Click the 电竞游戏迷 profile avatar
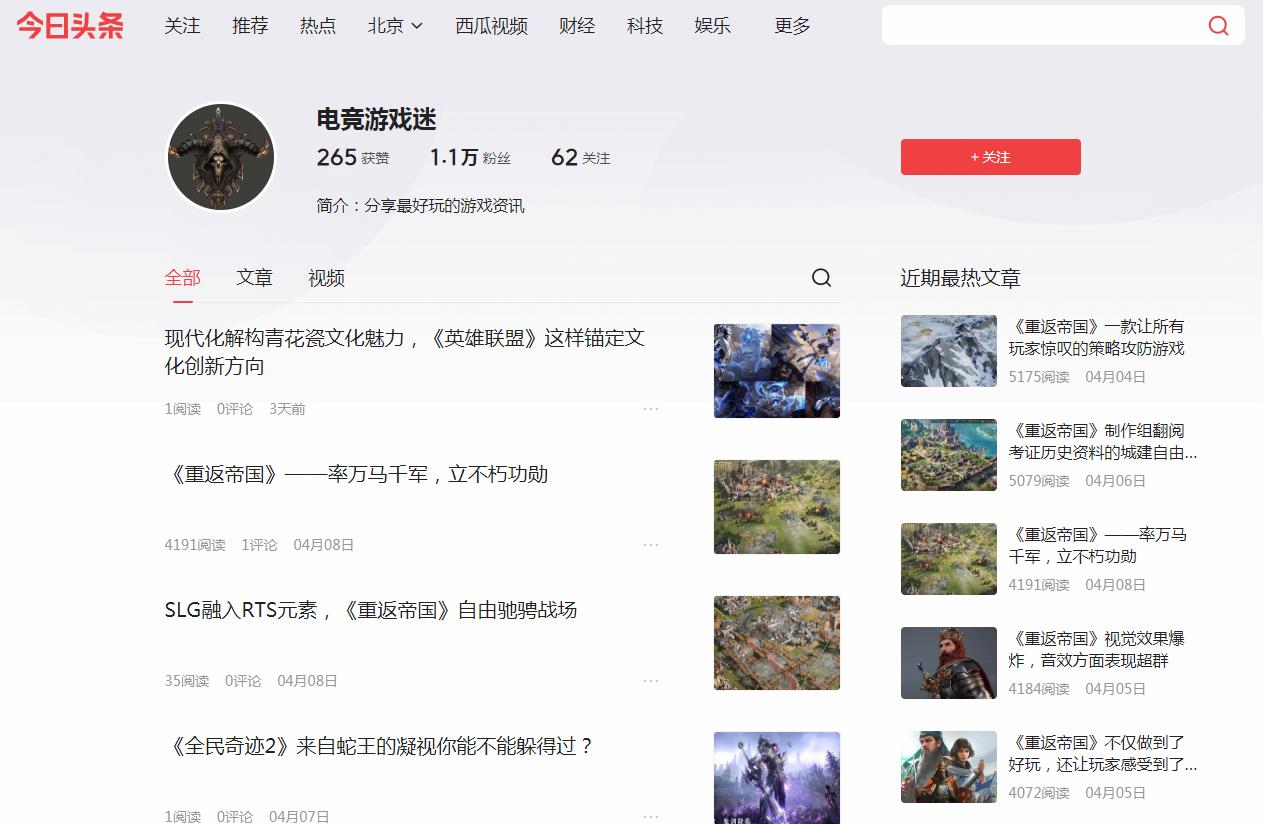The height and width of the screenshot is (824, 1263). tap(220, 157)
